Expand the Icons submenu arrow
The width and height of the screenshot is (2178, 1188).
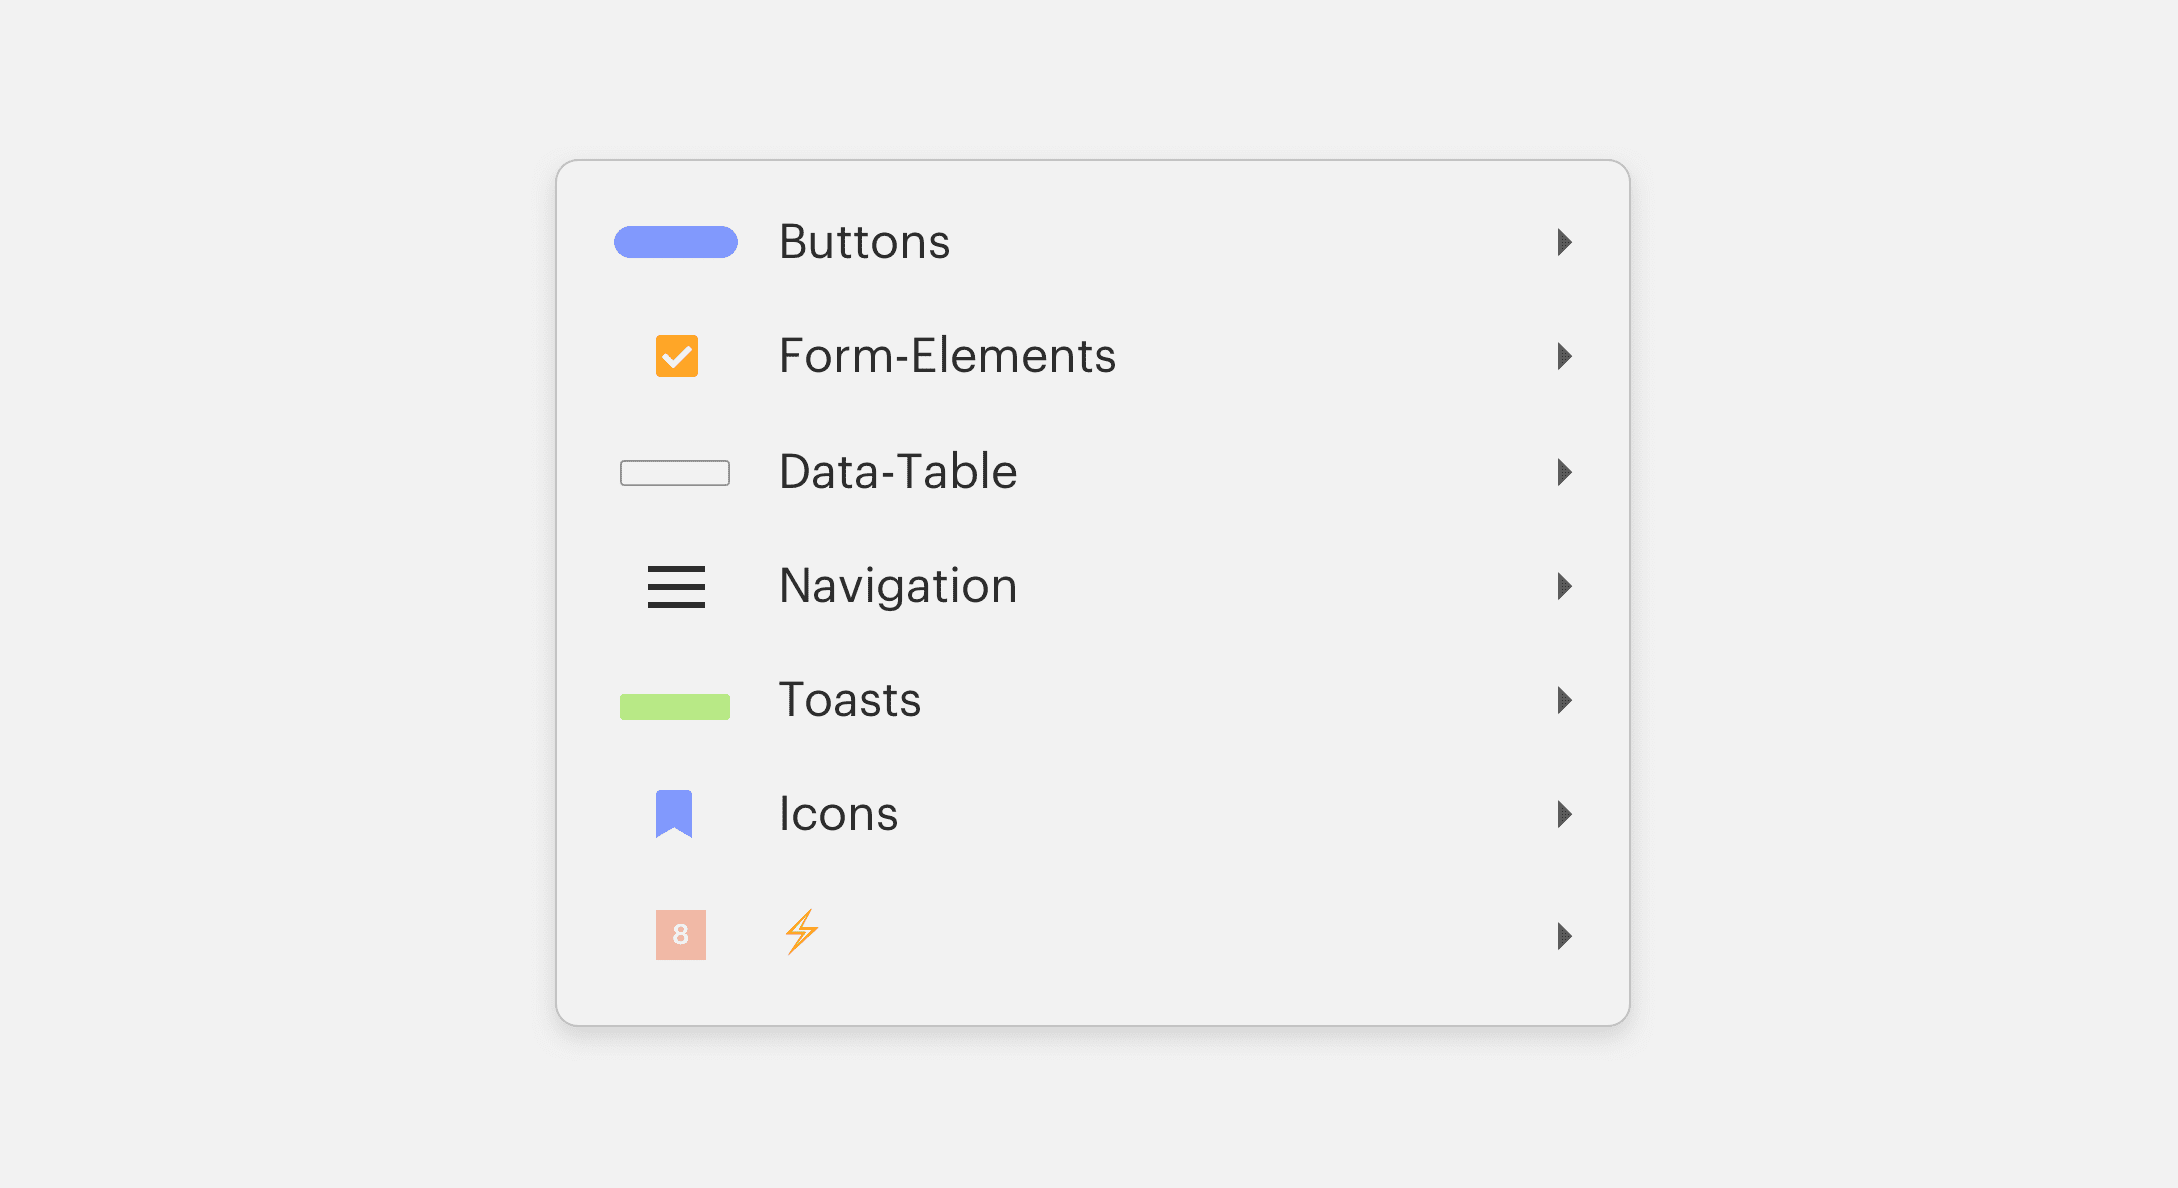(x=1565, y=814)
